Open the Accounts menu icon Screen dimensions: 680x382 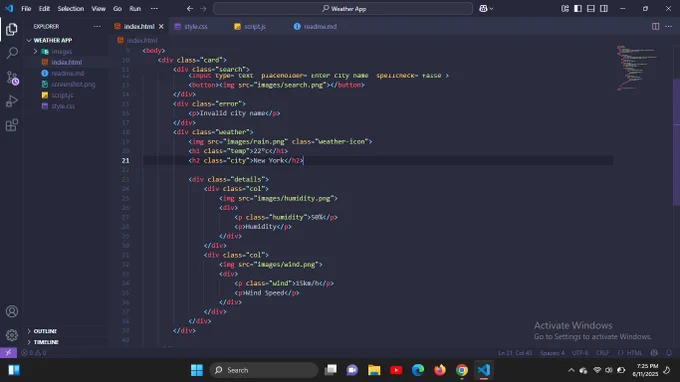(12, 311)
